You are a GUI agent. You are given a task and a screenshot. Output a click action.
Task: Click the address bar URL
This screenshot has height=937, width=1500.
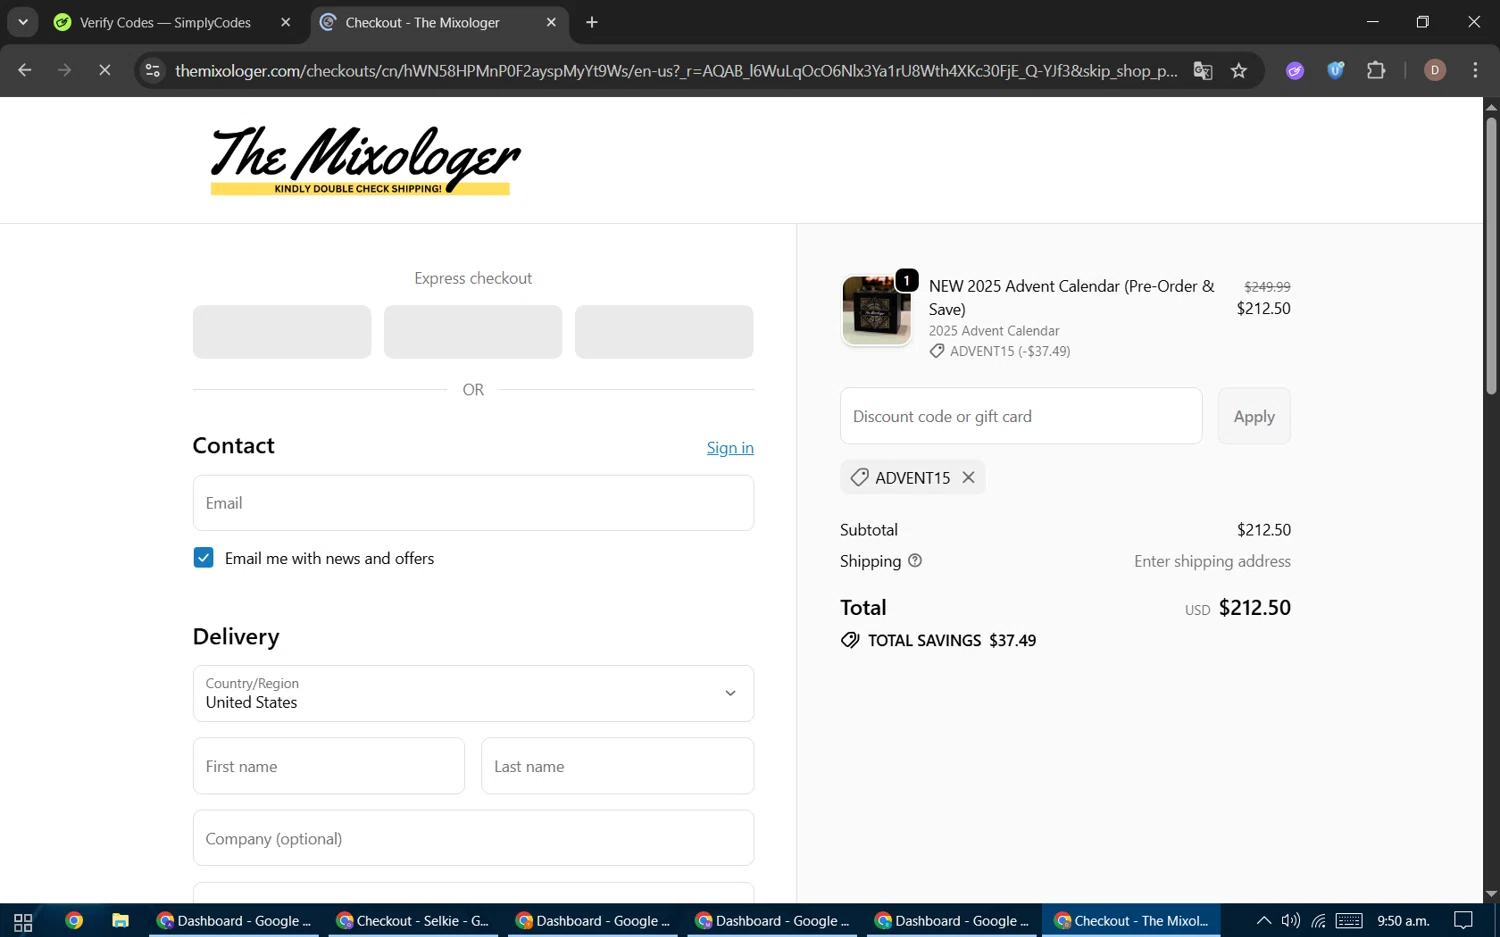[676, 70]
